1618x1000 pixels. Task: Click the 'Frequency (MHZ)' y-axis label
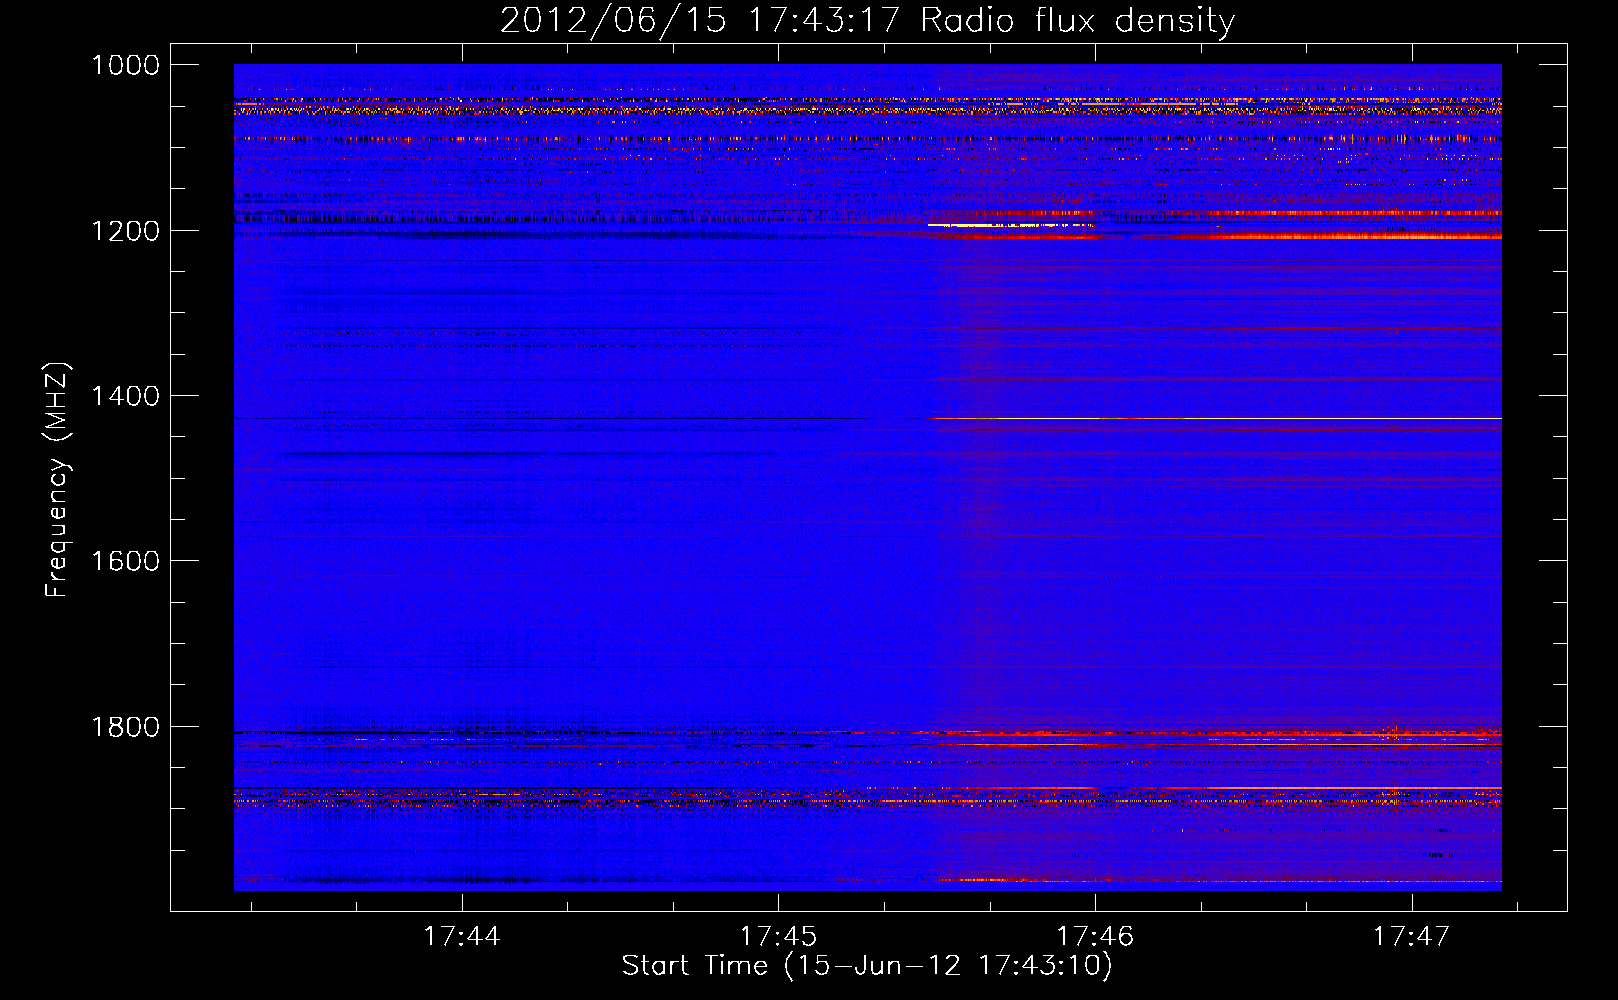coord(57,480)
